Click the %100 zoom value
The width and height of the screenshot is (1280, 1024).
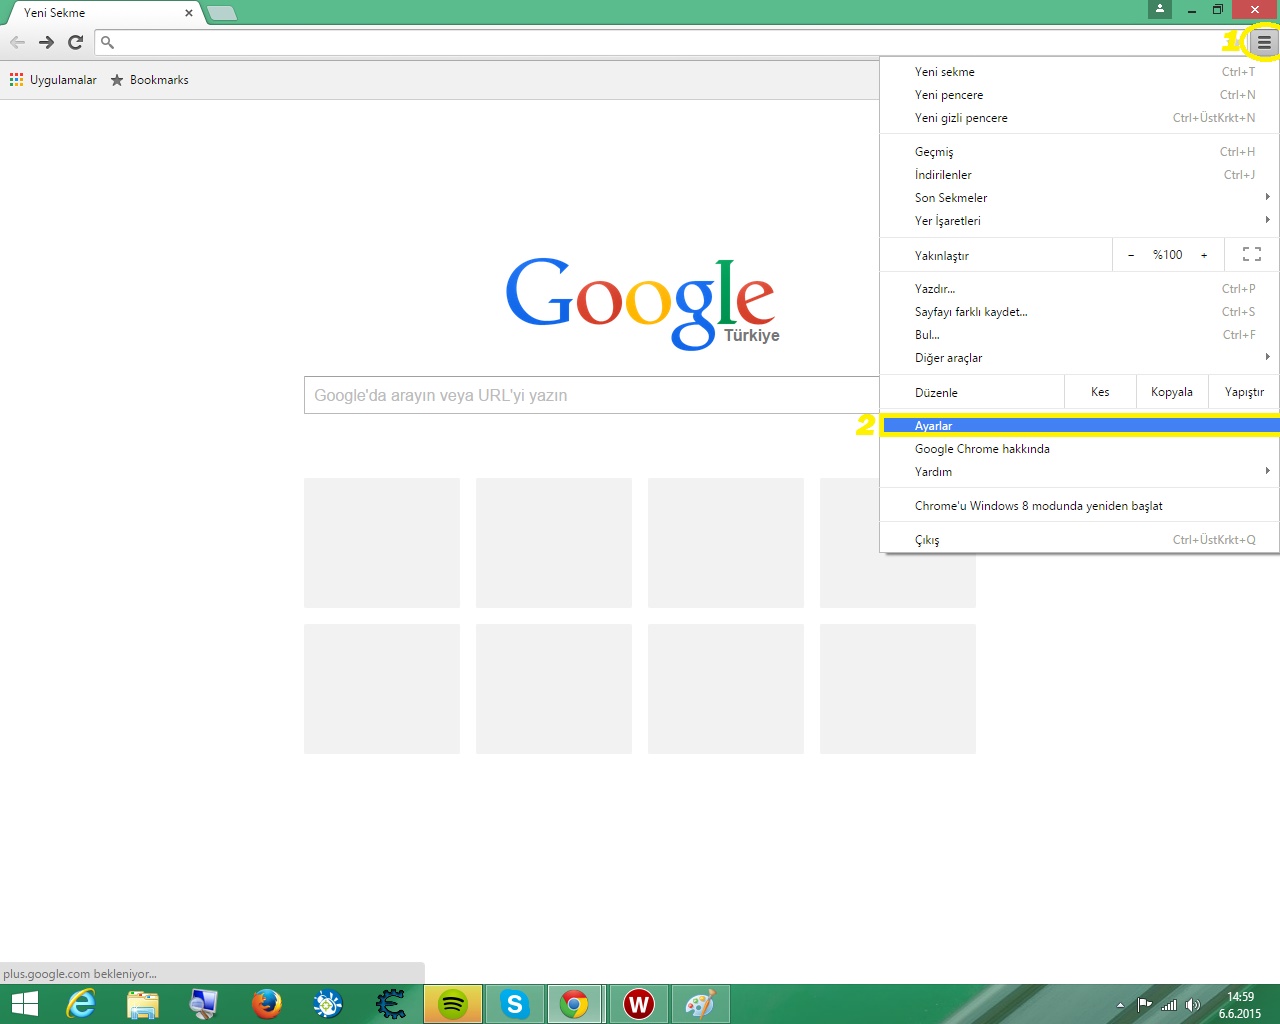[1168, 255]
